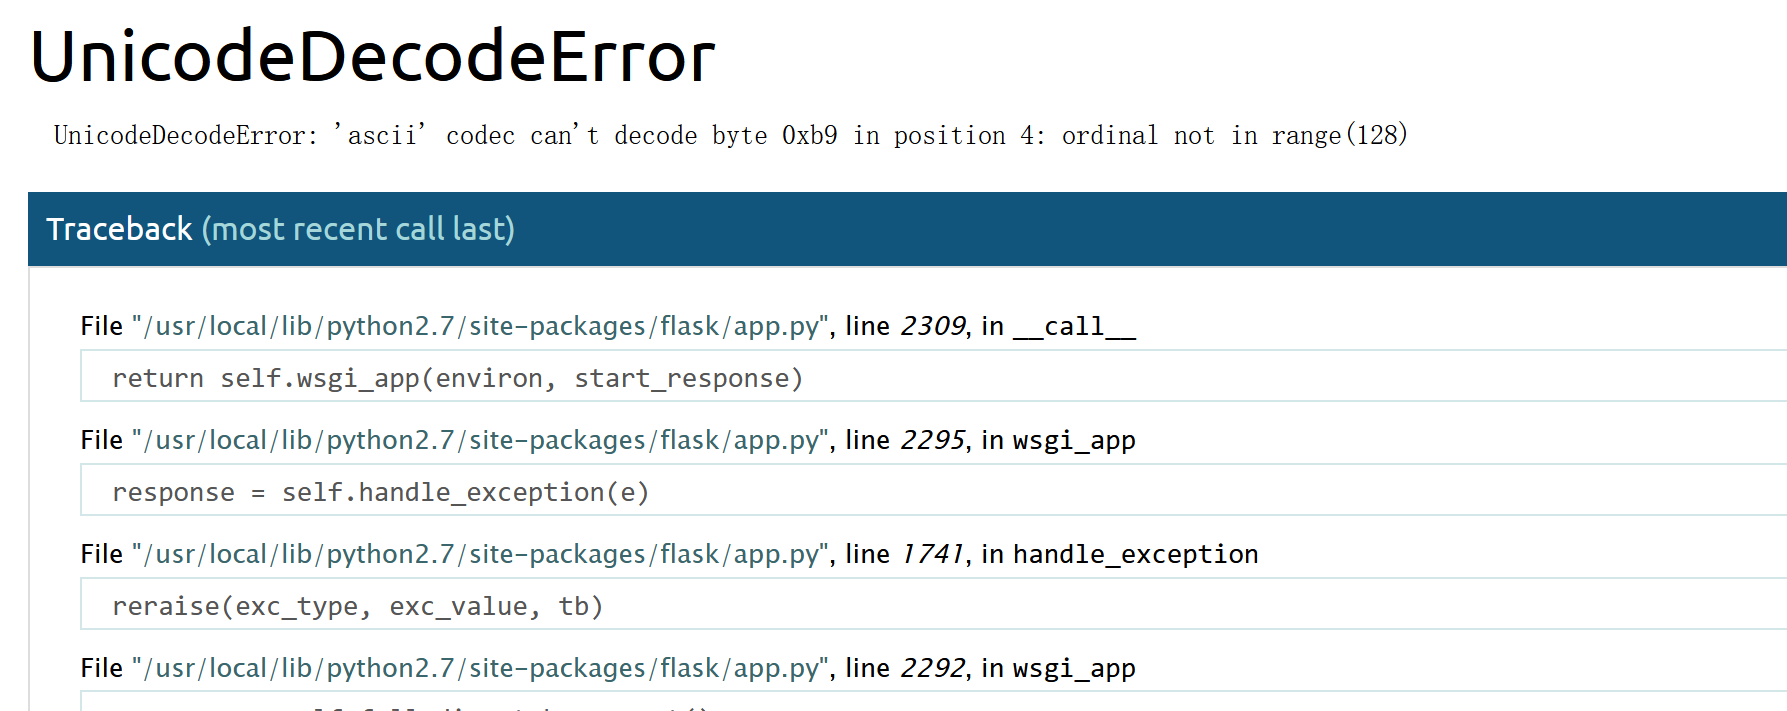Viewport: 1787px width, 711px height.
Task: Click the word Traceback in the blue header
Action: [119, 229]
